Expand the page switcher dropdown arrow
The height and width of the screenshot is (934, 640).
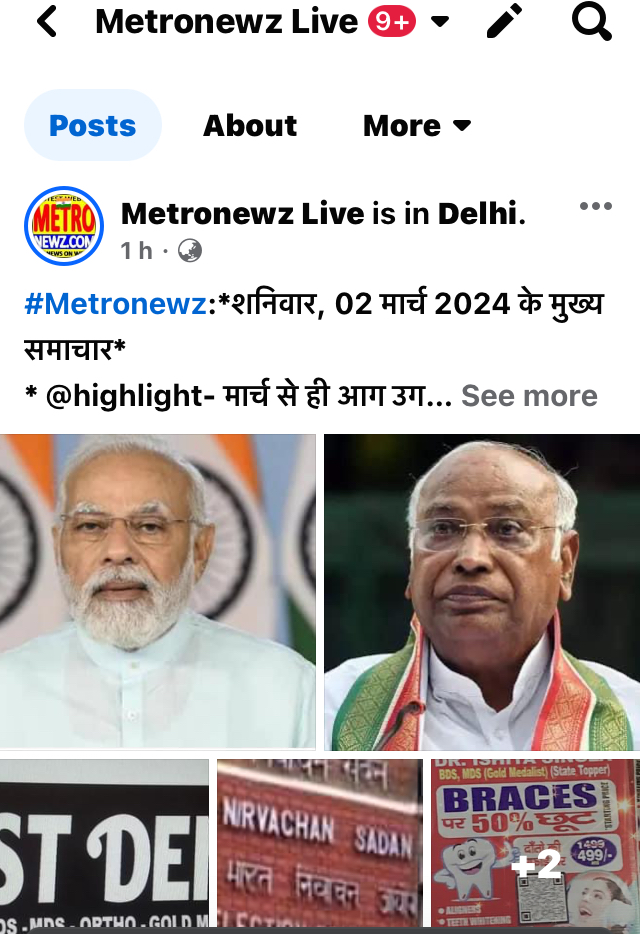[x=440, y=22]
